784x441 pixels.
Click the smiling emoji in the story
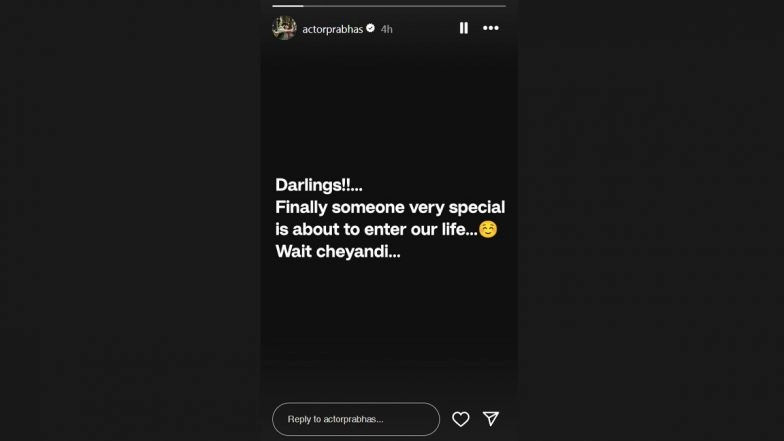(x=488, y=229)
